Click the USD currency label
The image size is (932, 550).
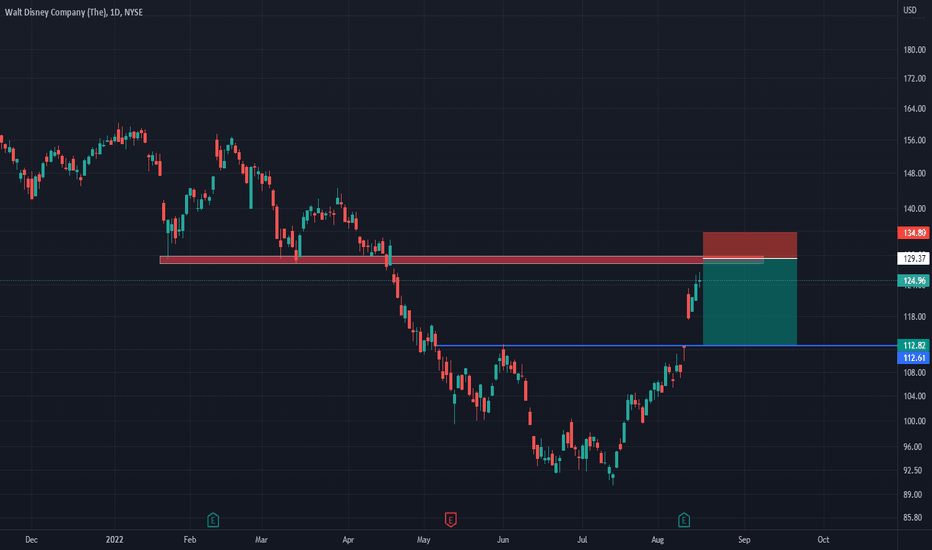click(909, 10)
